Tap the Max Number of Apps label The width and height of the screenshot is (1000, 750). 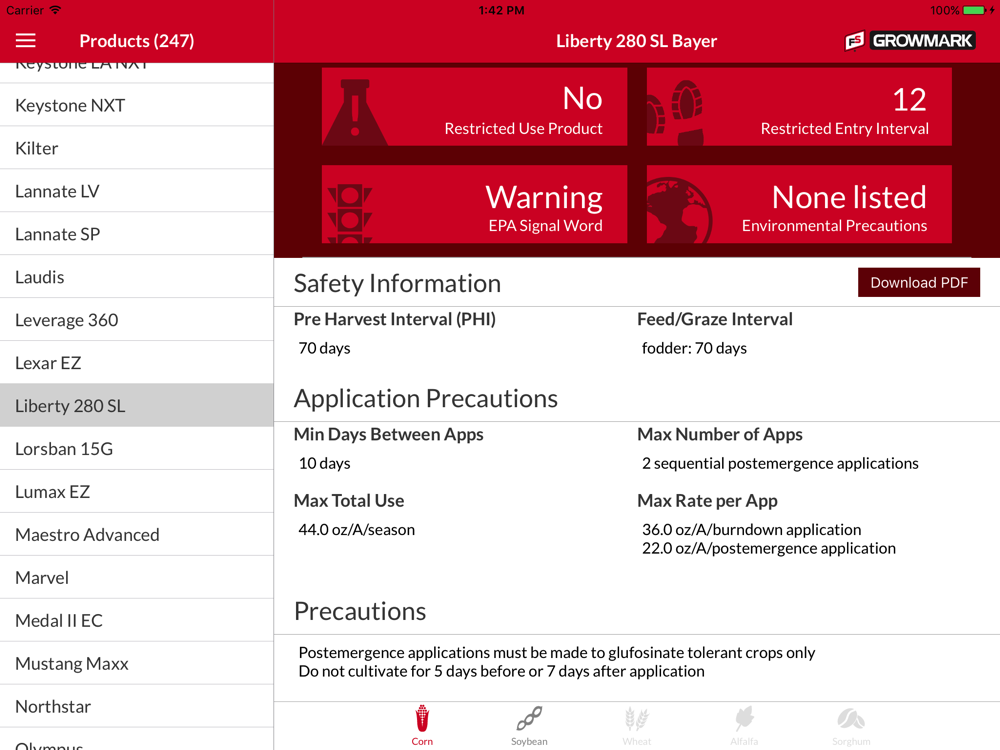click(x=720, y=434)
